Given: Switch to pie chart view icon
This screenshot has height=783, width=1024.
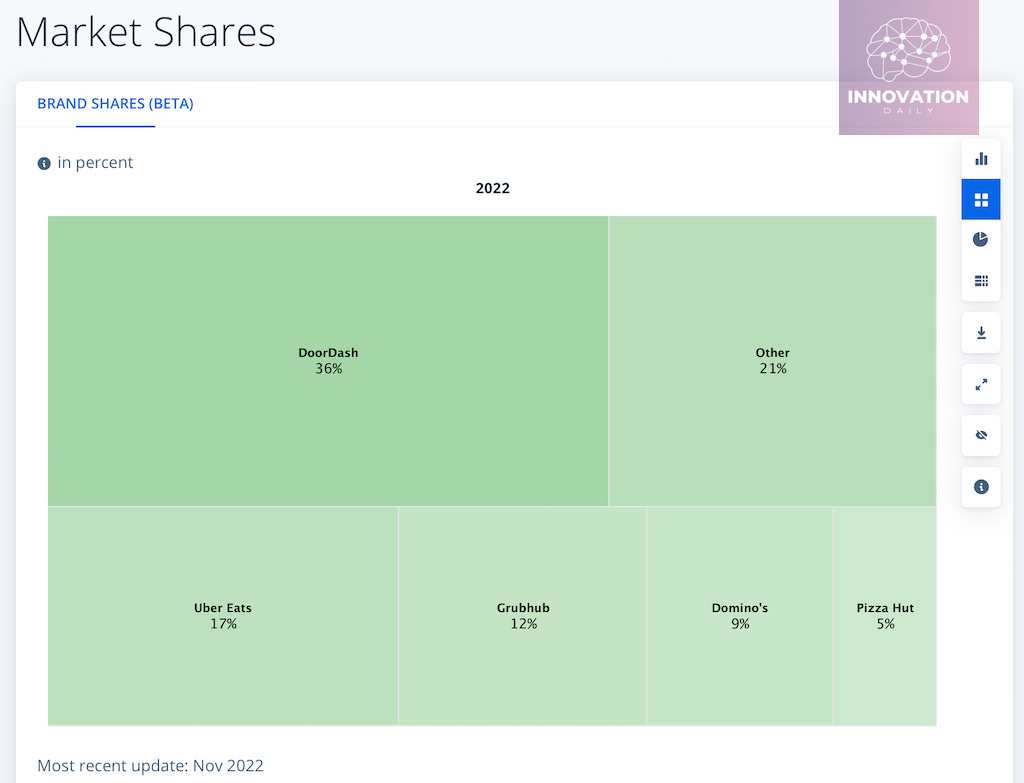Looking at the screenshot, I should coord(981,240).
